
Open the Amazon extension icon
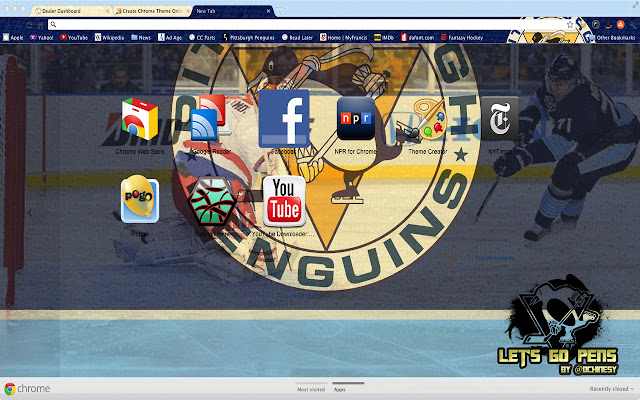pyautogui.click(x=608, y=24)
